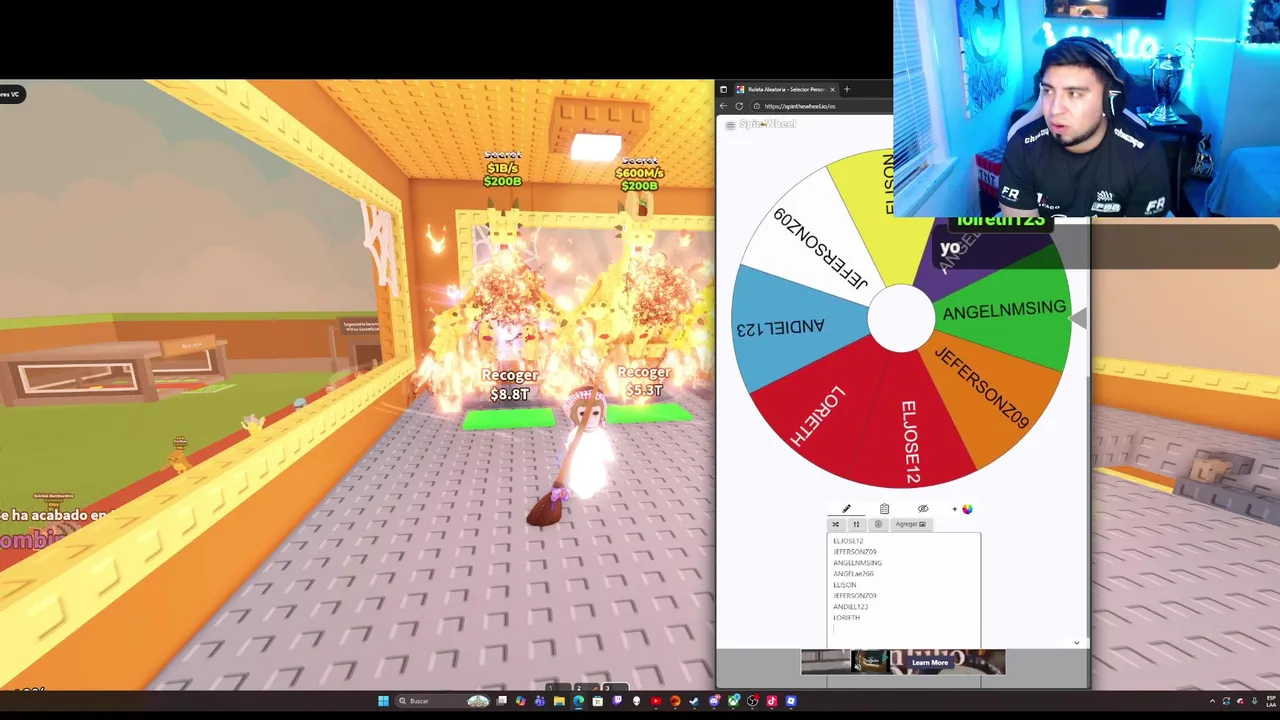1280x720 pixels.
Task: Open the Steam icon in the taskbar
Action: click(694, 701)
